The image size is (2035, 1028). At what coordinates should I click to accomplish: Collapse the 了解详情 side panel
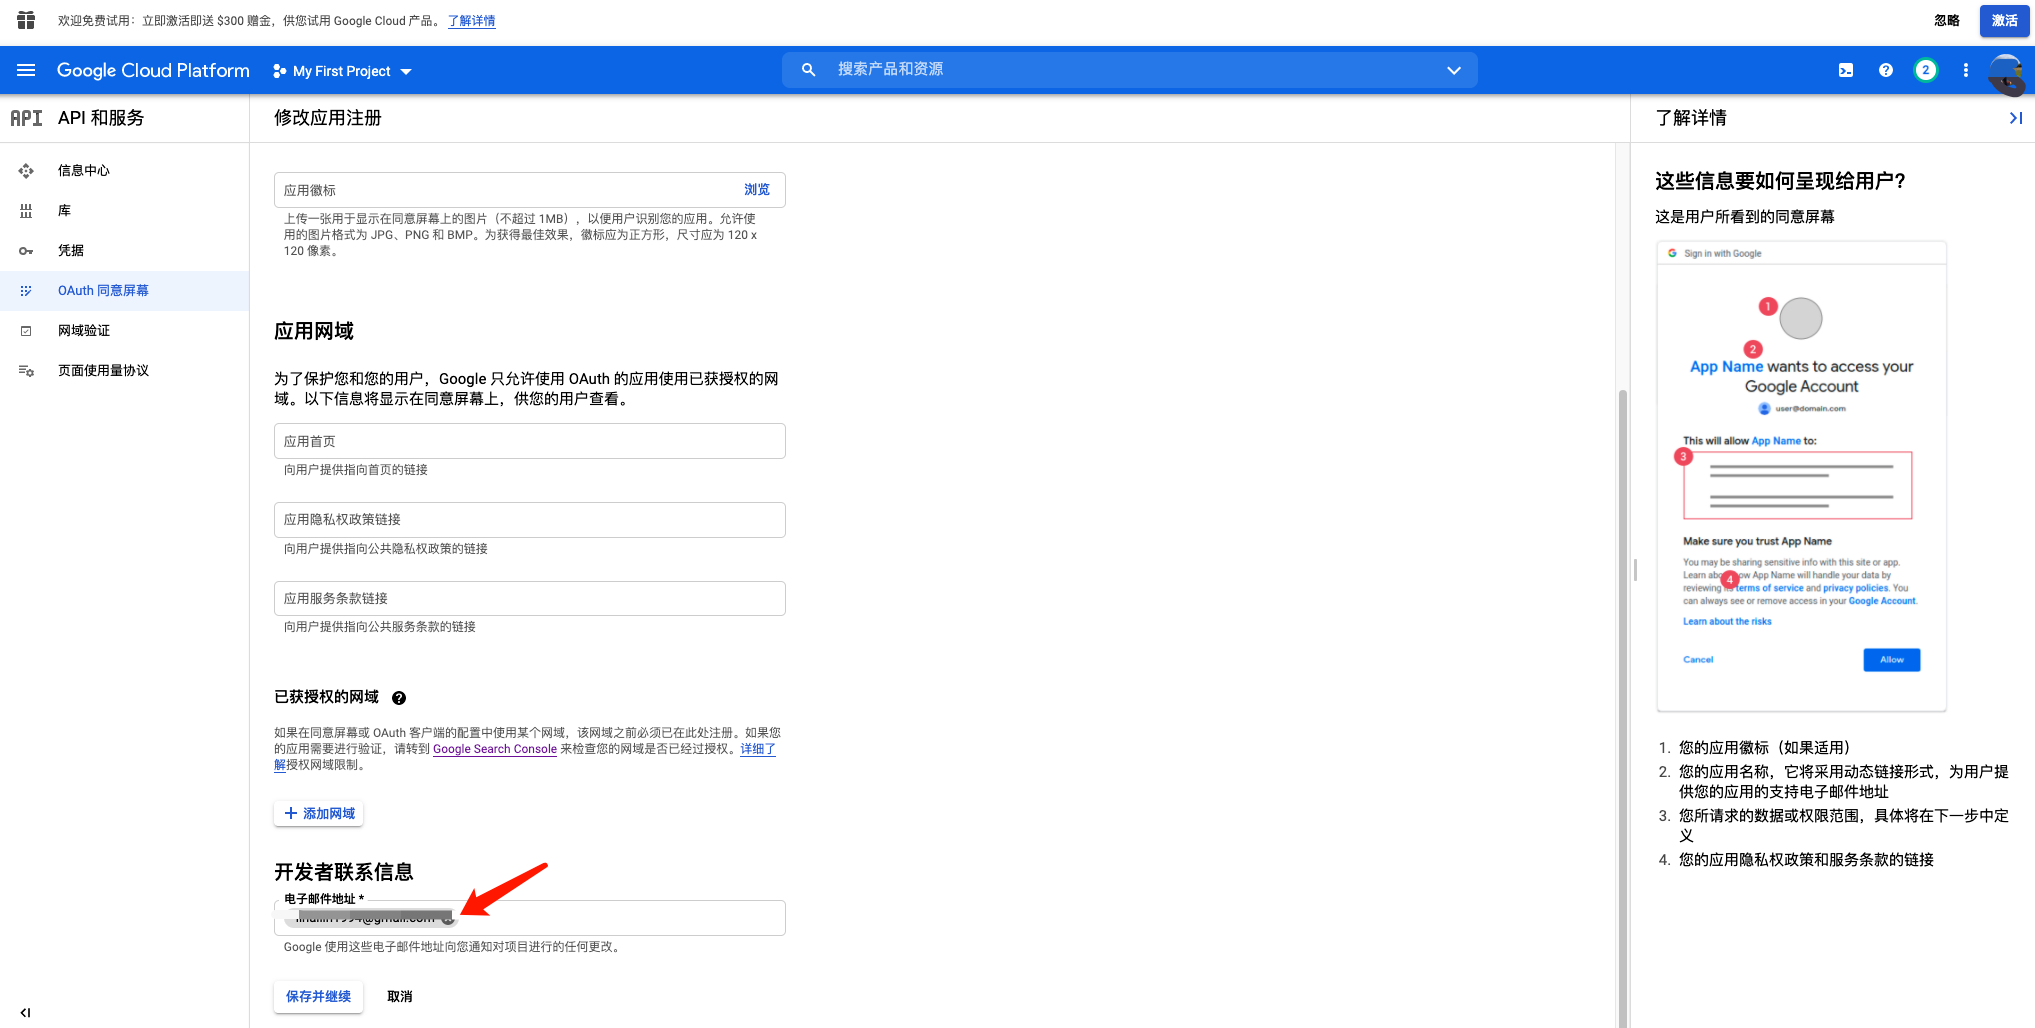tap(2015, 118)
